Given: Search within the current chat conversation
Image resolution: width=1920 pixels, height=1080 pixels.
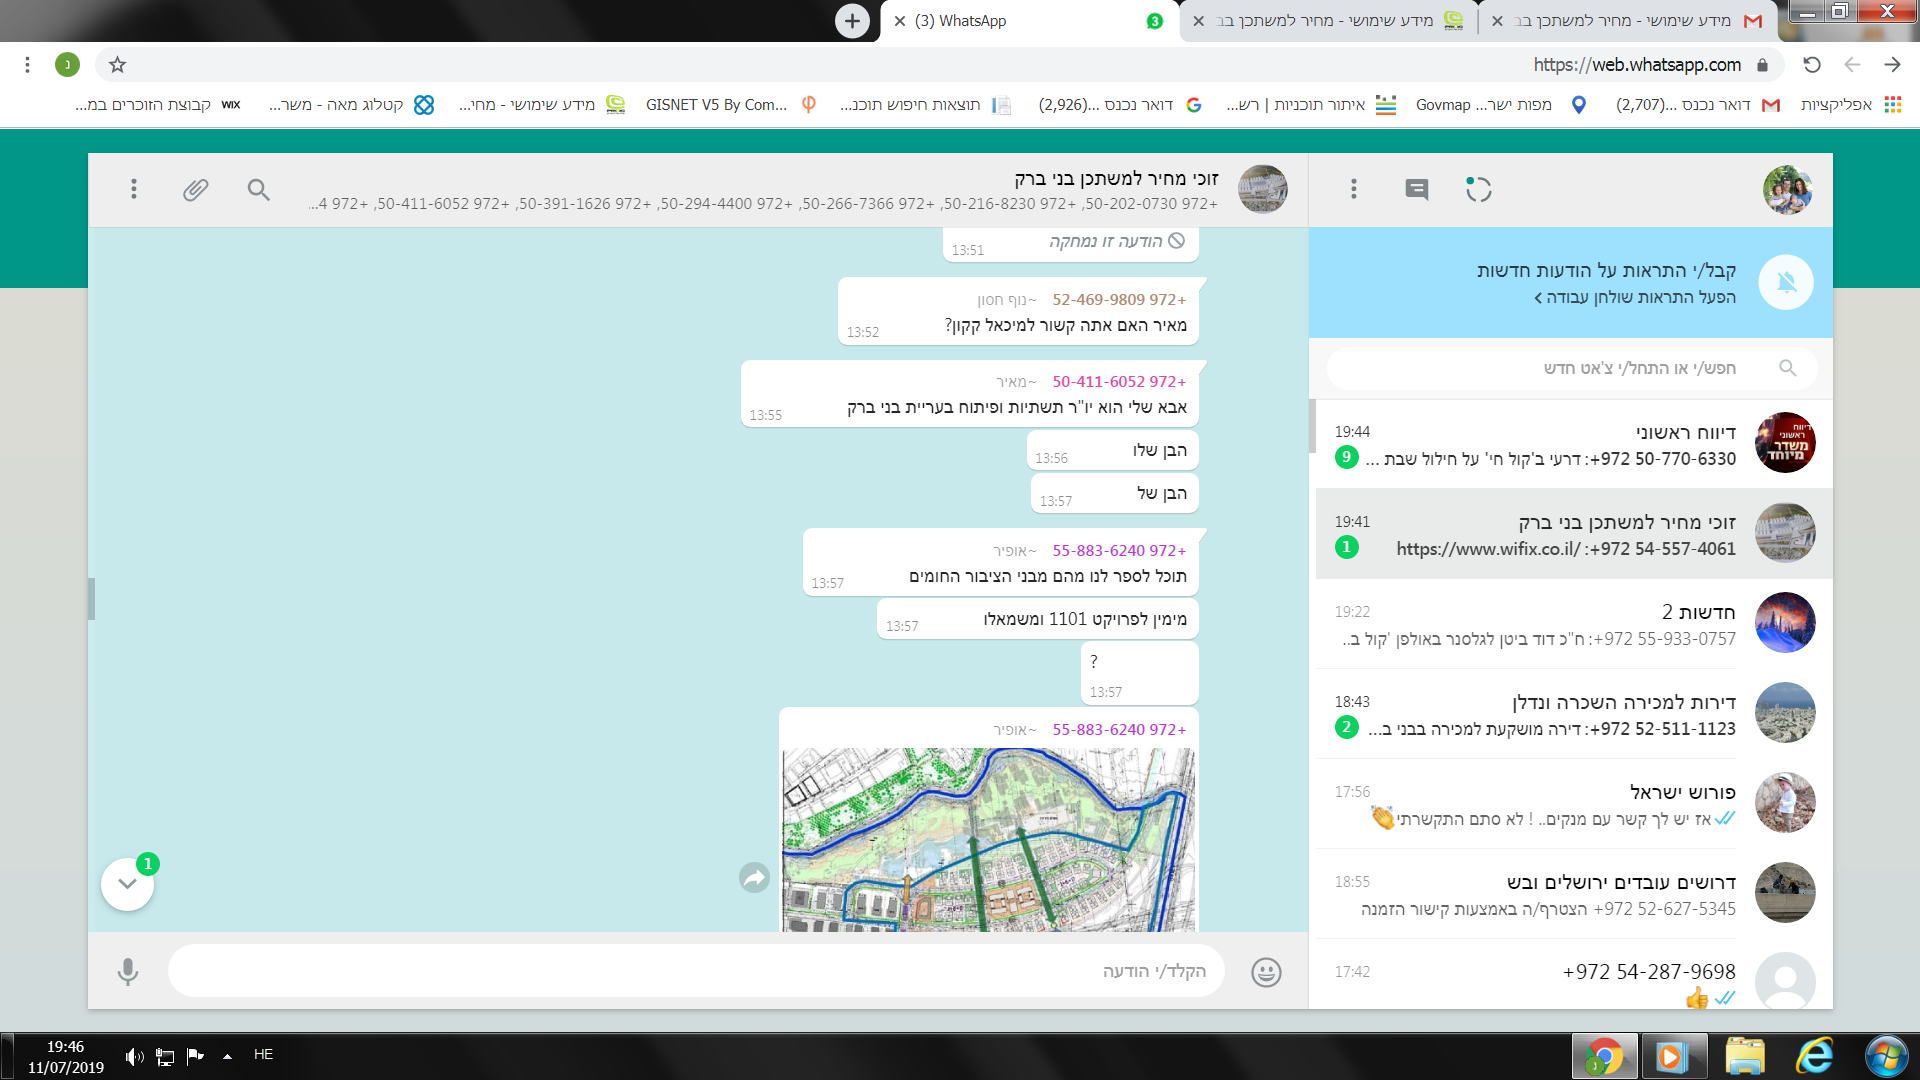Looking at the screenshot, I should 259,189.
